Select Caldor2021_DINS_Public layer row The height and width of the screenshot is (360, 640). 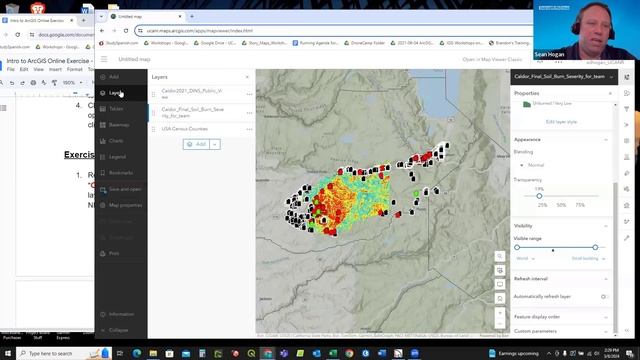[x=202, y=94]
